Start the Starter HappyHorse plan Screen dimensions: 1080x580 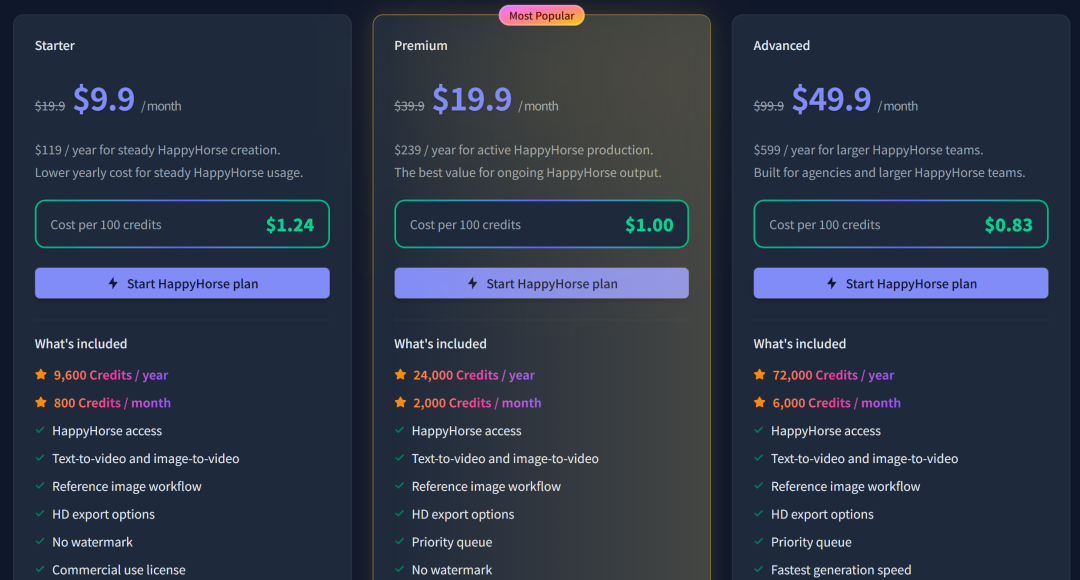[182, 284]
